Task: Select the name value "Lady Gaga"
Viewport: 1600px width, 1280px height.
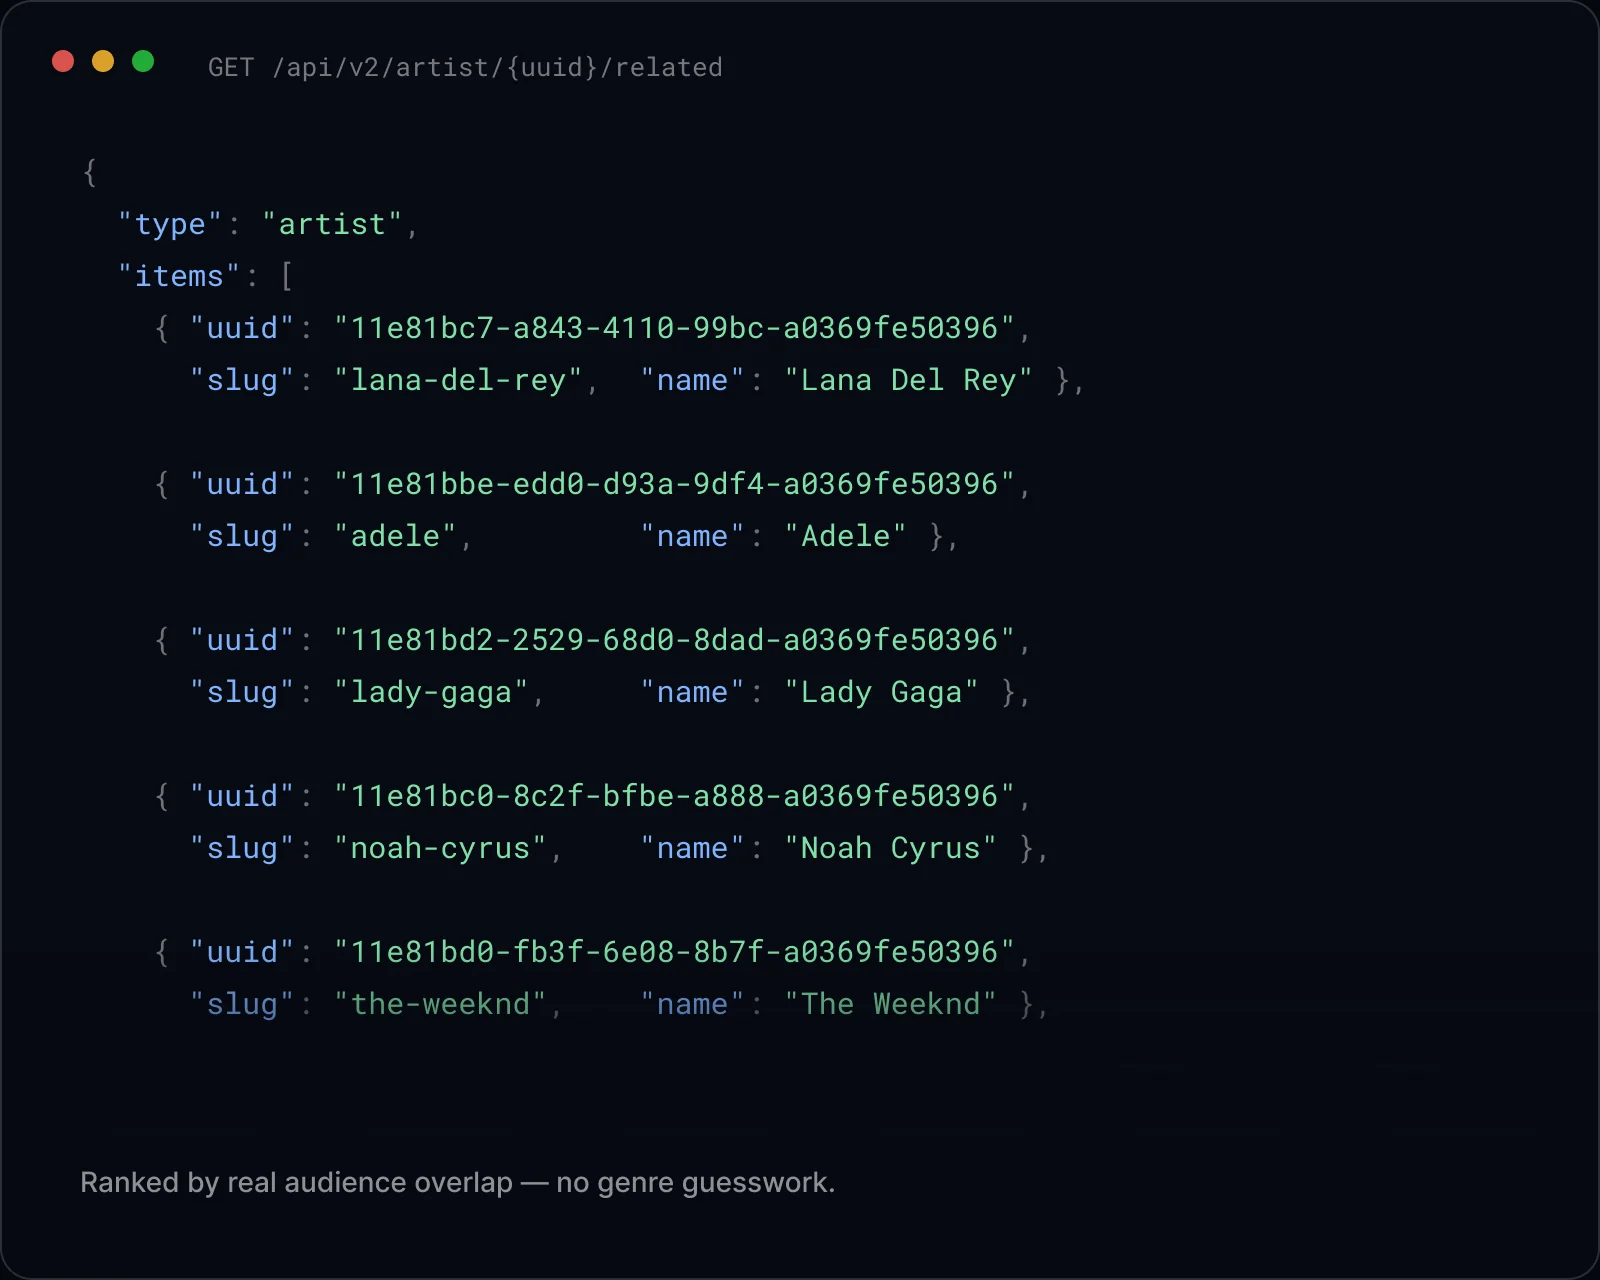Action: (x=881, y=692)
